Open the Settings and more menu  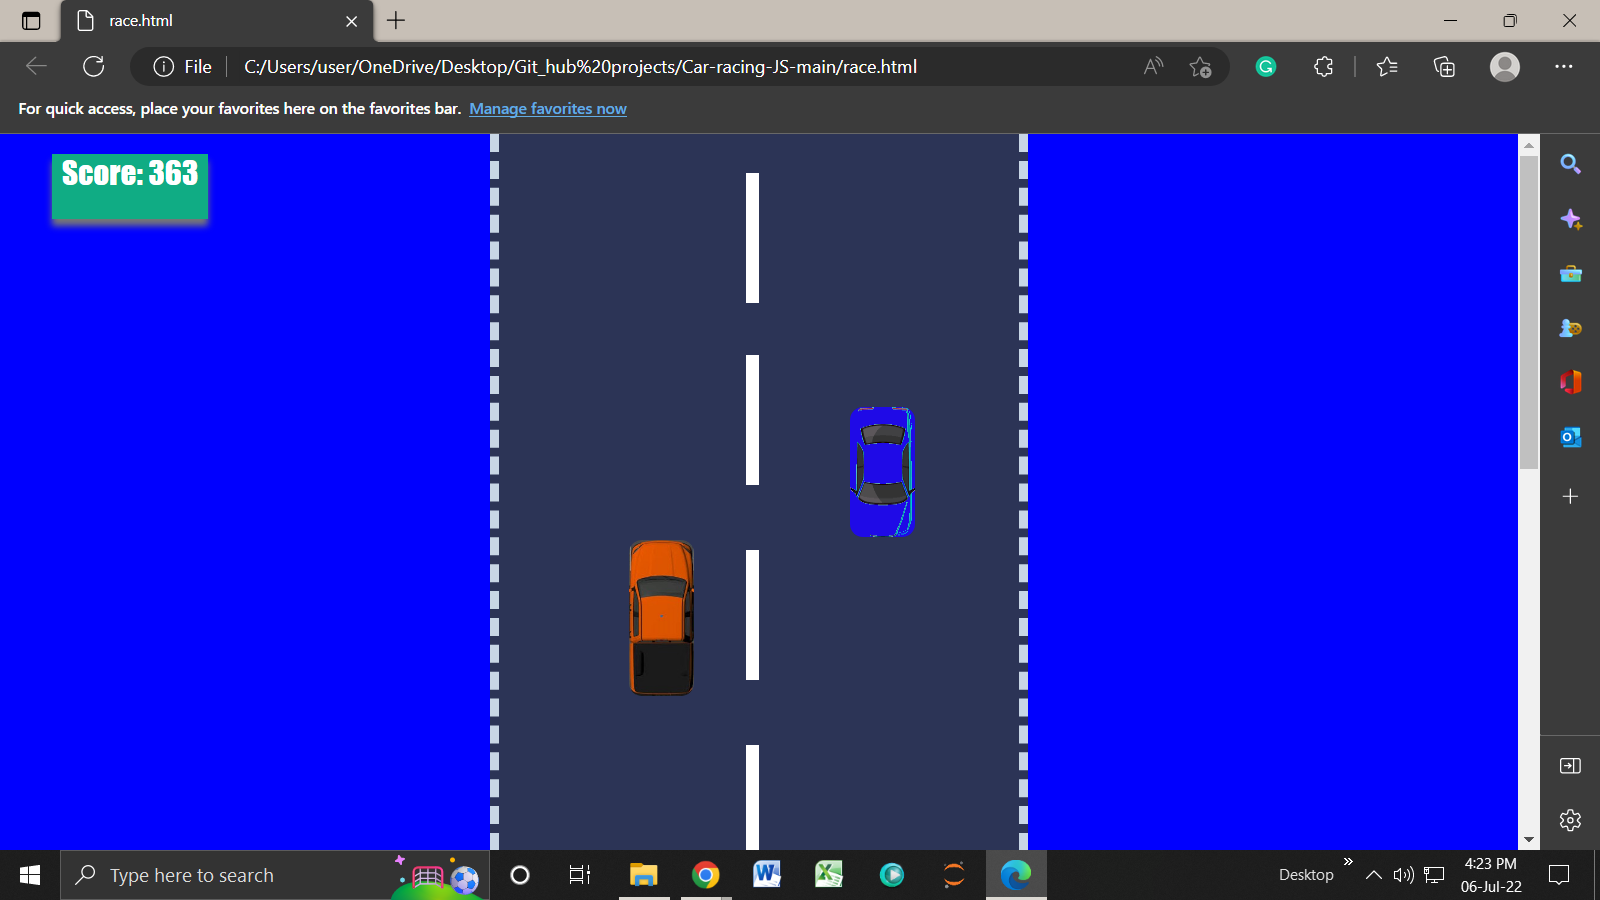click(x=1566, y=66)
